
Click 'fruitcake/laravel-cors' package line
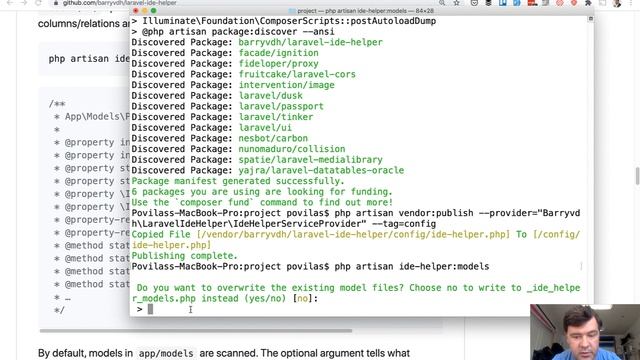[297, 74]
